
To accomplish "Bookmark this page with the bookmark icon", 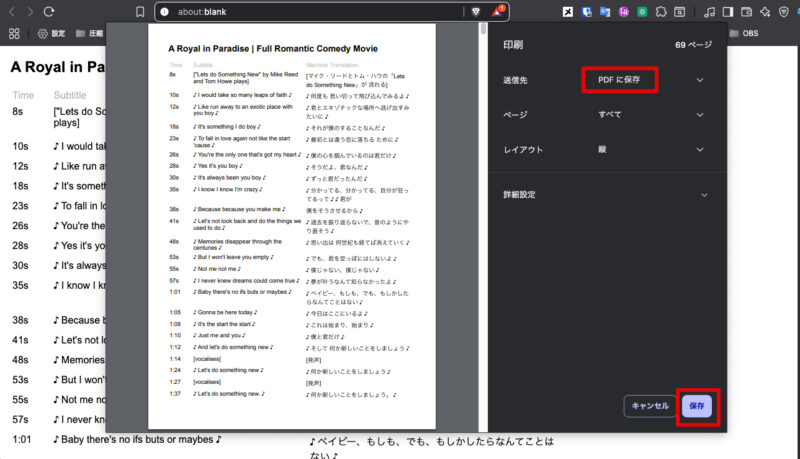I will (x=140, y=12).
